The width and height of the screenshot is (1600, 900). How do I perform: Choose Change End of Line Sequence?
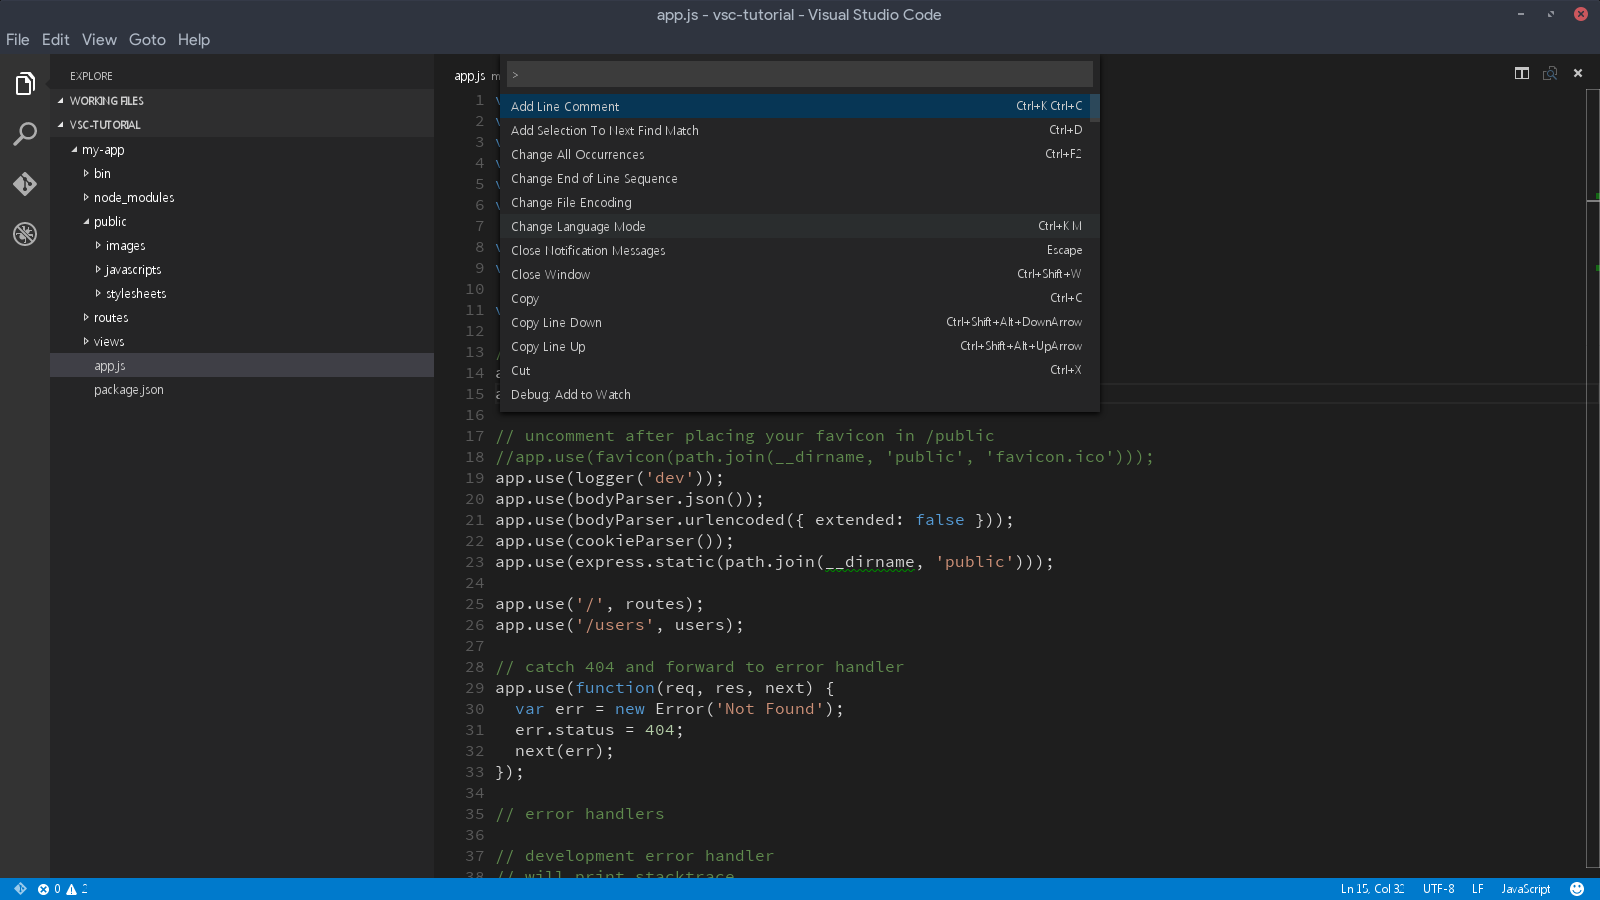tap(795, 178)
